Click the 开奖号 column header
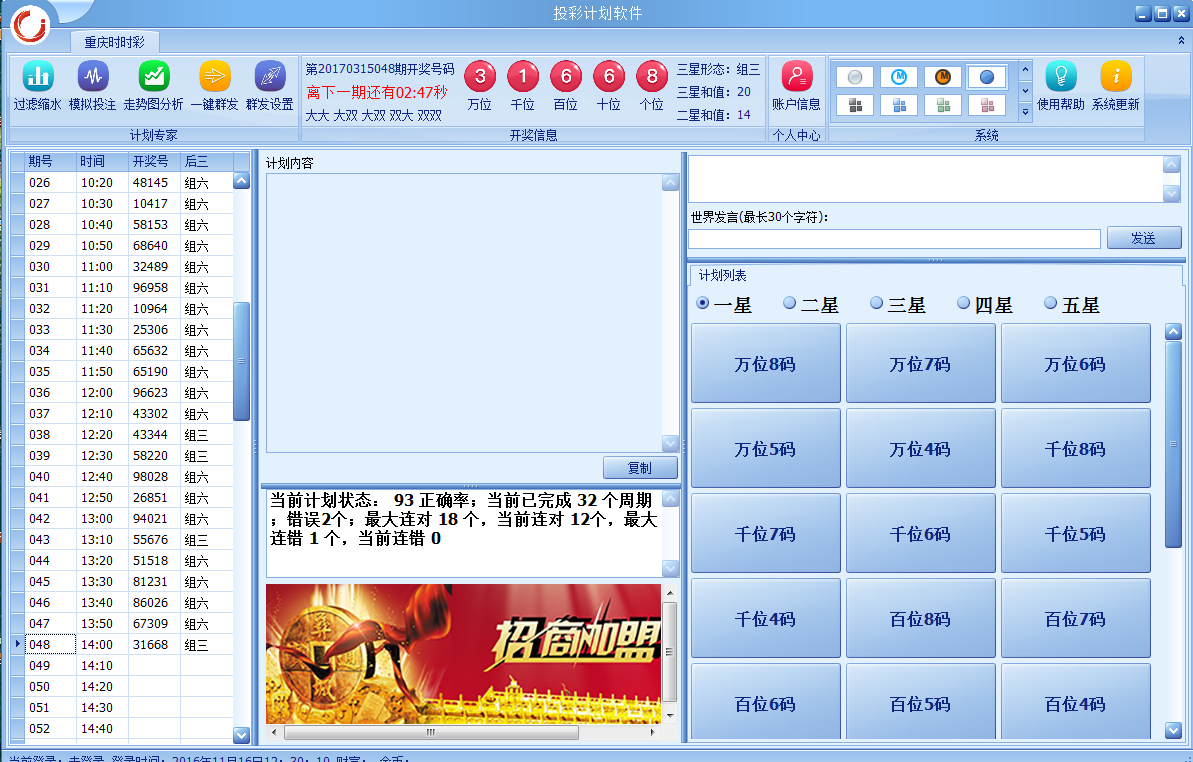The image size is (1193, 762). pos(154,161)
